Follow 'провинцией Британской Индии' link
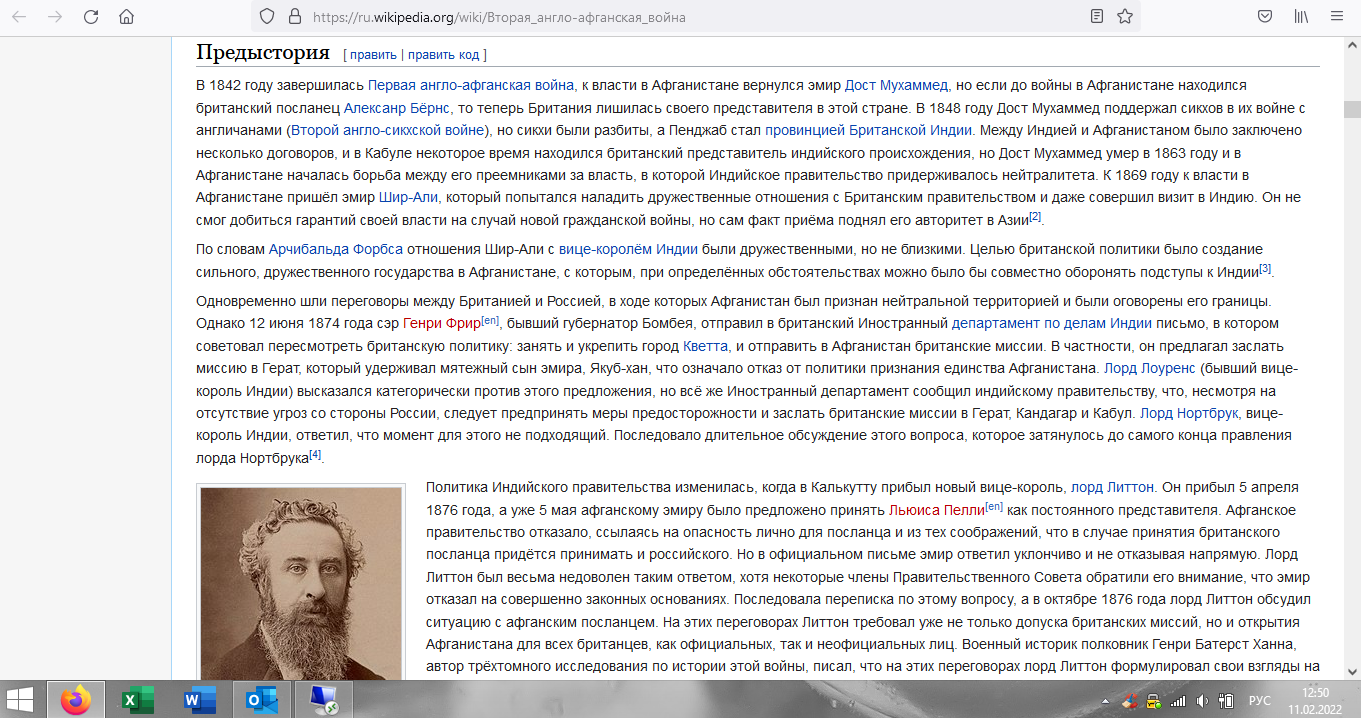Screen dimensions: 1366x718 (x=869, y=129)
